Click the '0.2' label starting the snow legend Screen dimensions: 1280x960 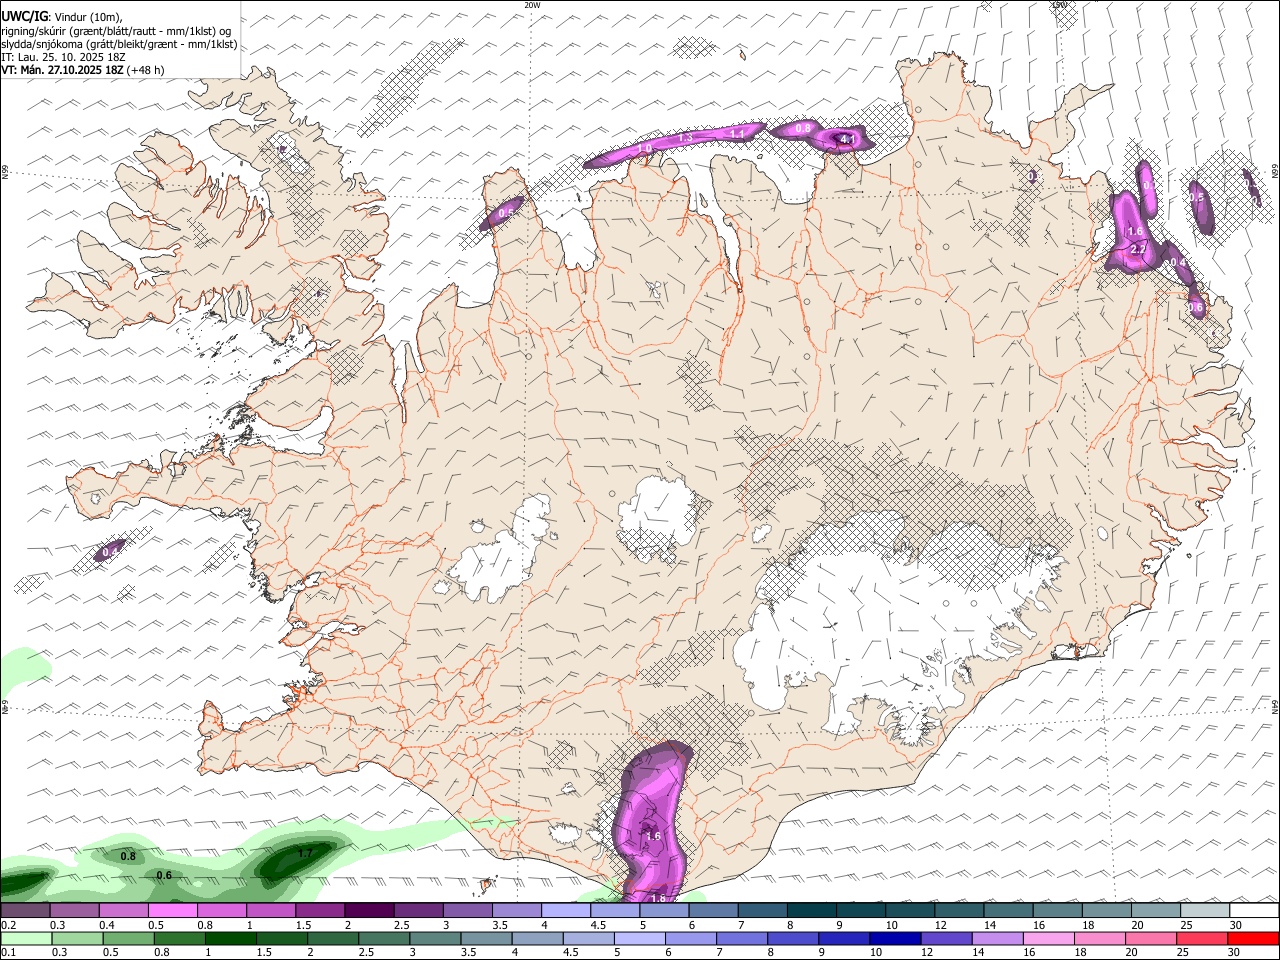click(x=8, y=925)
